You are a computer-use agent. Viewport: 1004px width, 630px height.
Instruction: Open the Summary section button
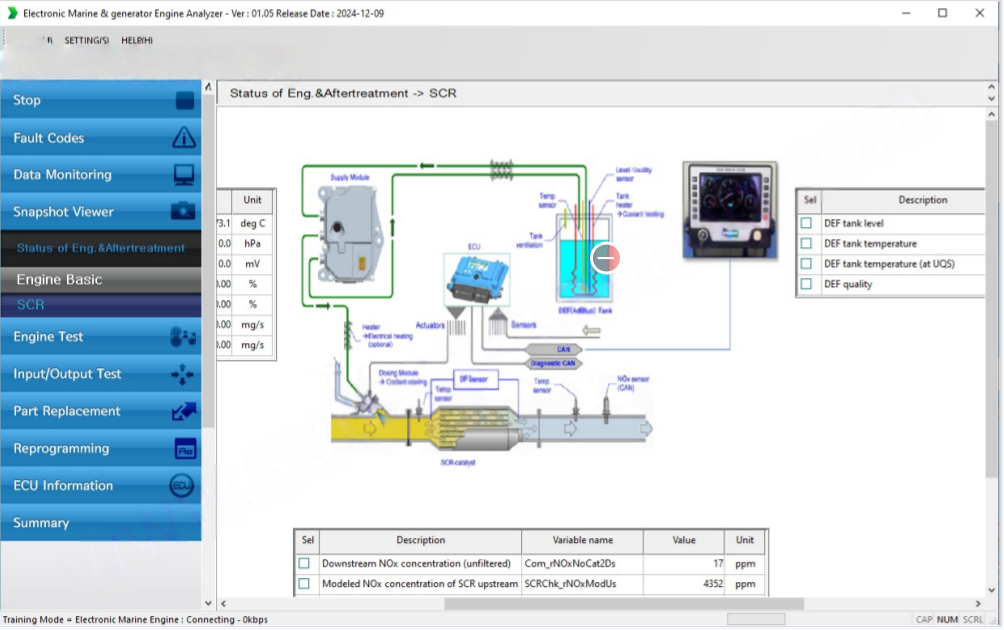(x=41, y=523)
